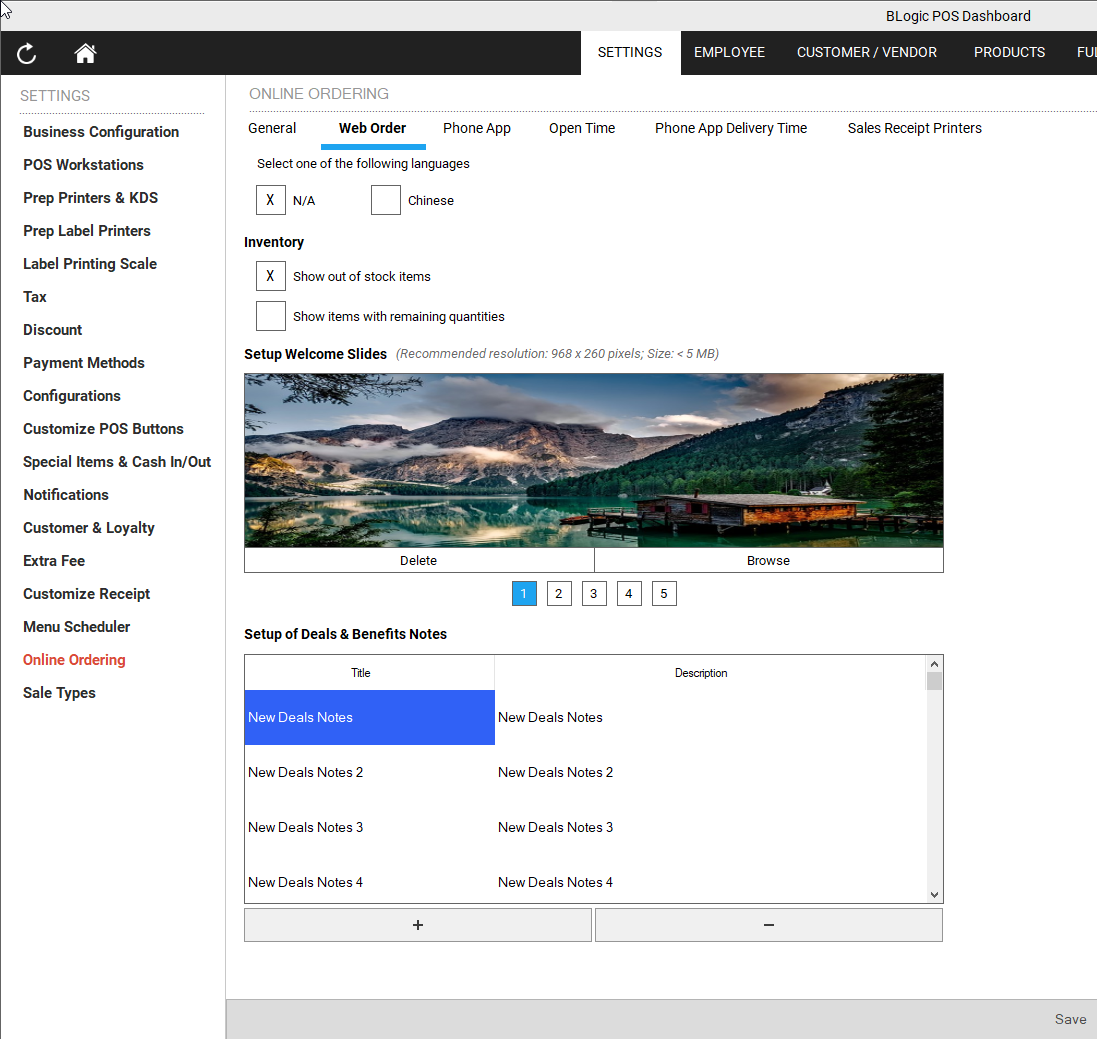Open the PRODUCTS menu
This screenshot has height=1039, width=1097.
(x=1008, y=52)
